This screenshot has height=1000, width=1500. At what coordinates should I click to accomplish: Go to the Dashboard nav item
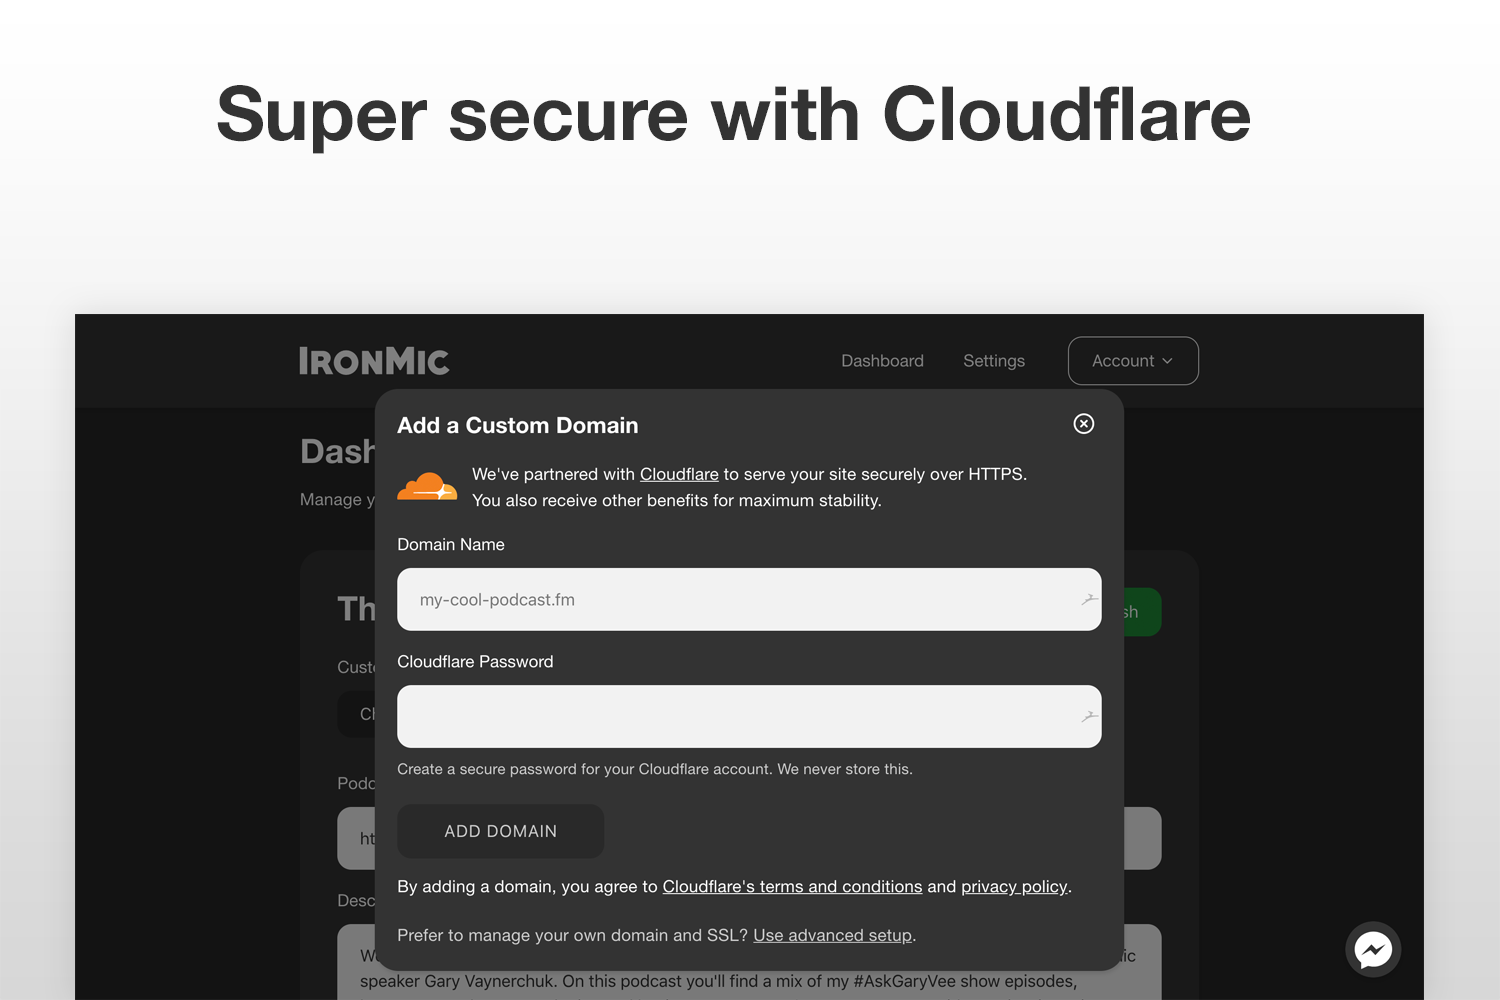click(x=882, y=361)
